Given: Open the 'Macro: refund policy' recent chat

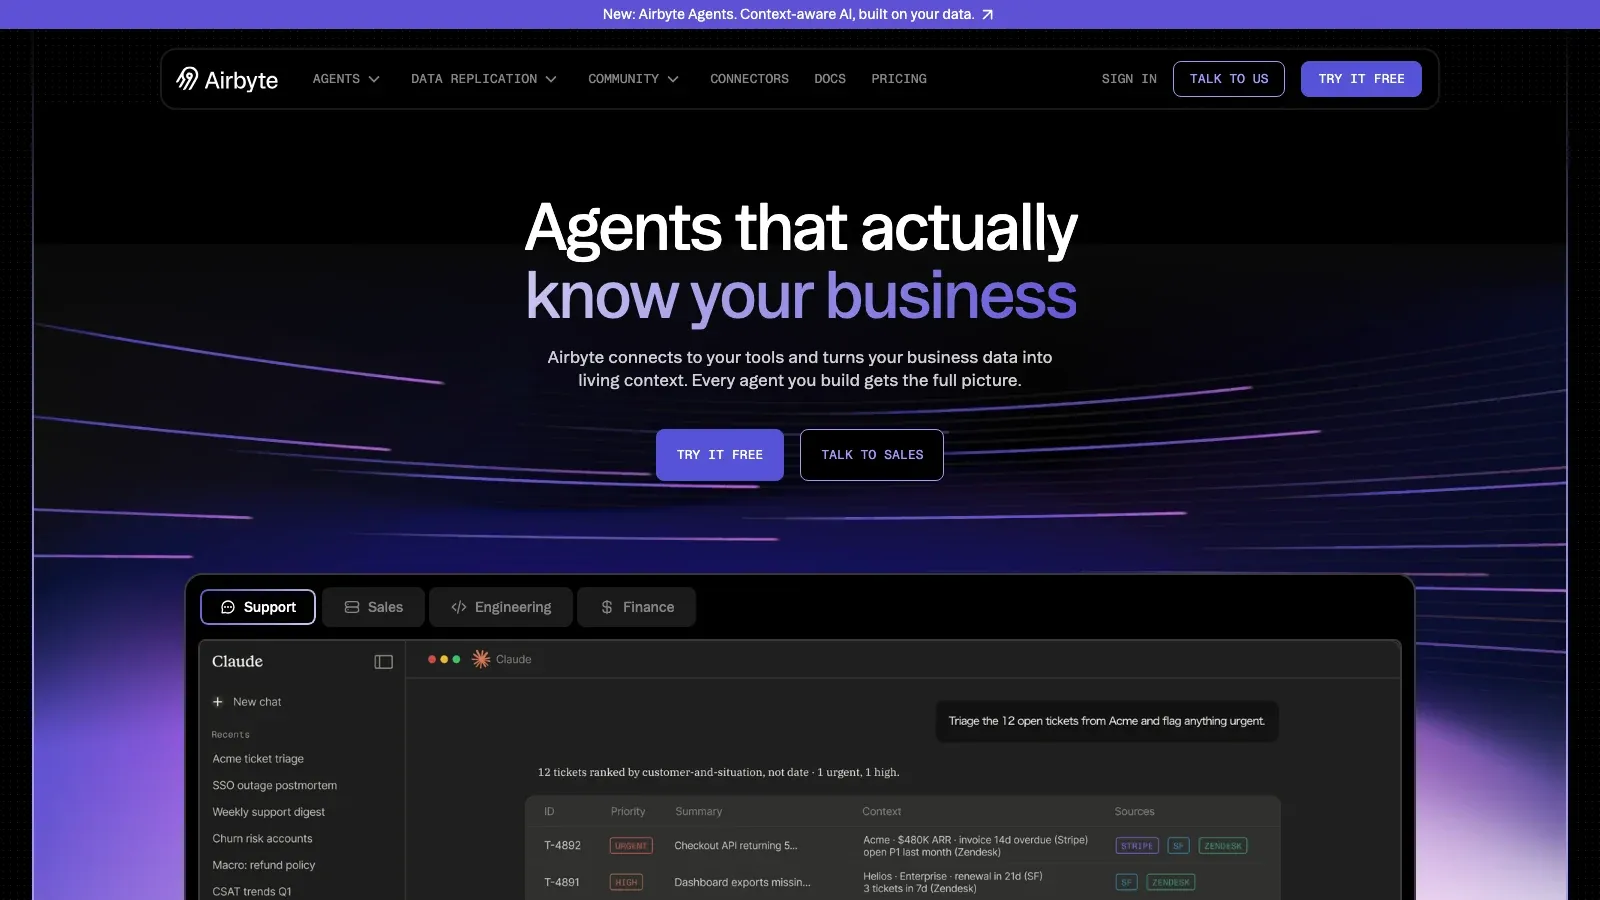Looking at the screenshot, I should (x=263, y=865).
